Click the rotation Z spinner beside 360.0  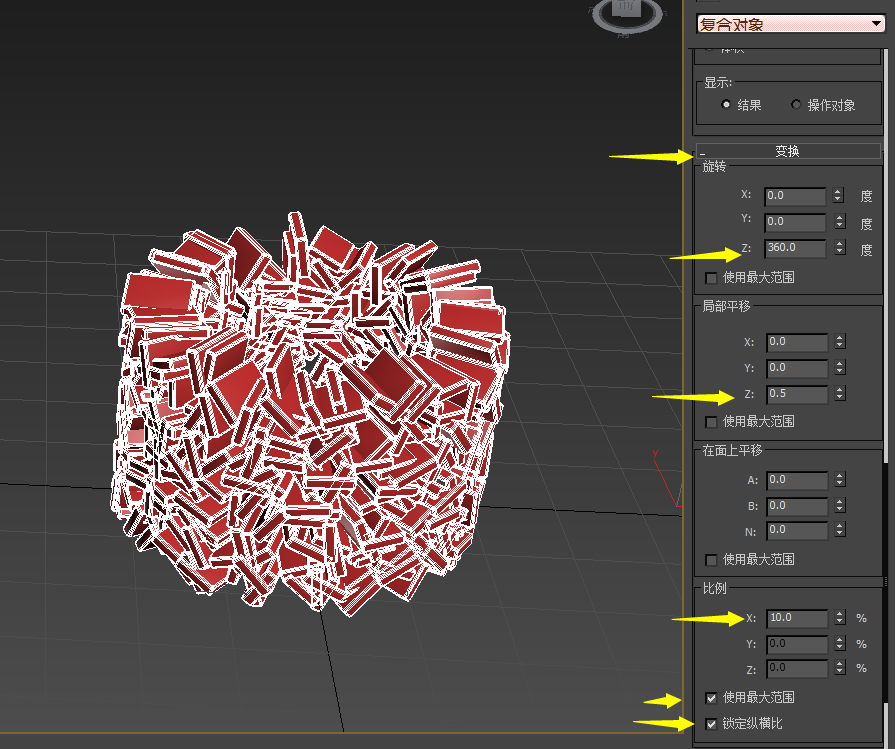pos(838,248)
